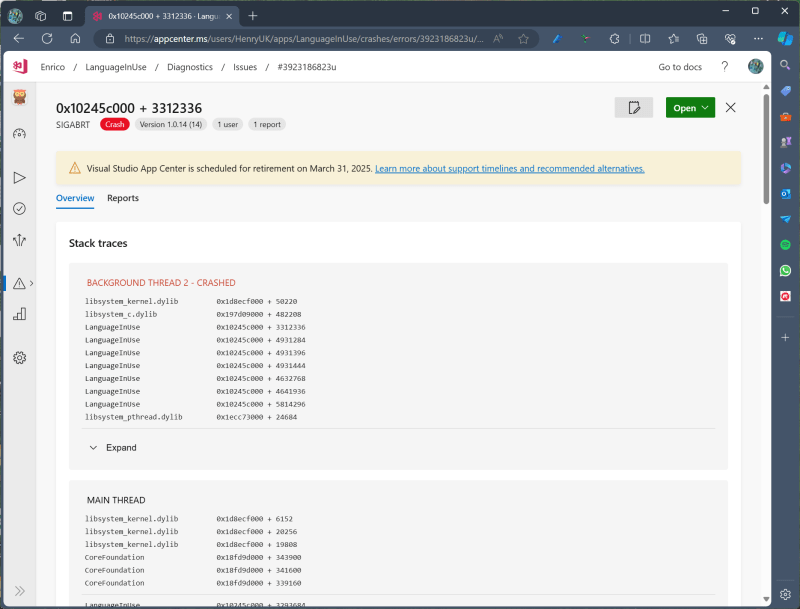Click the App Center logo icon

[20, 67]
